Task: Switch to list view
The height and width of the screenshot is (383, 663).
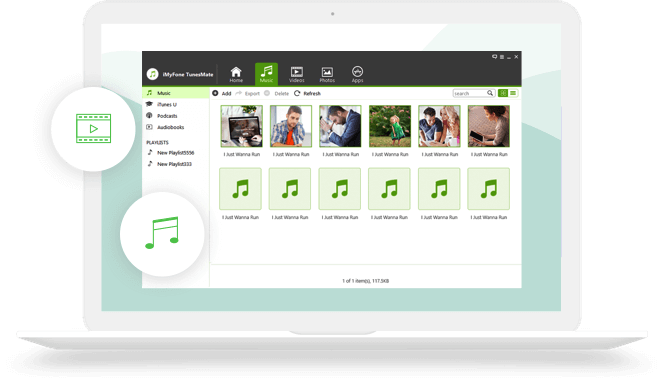Action: (x=513, y=93)
